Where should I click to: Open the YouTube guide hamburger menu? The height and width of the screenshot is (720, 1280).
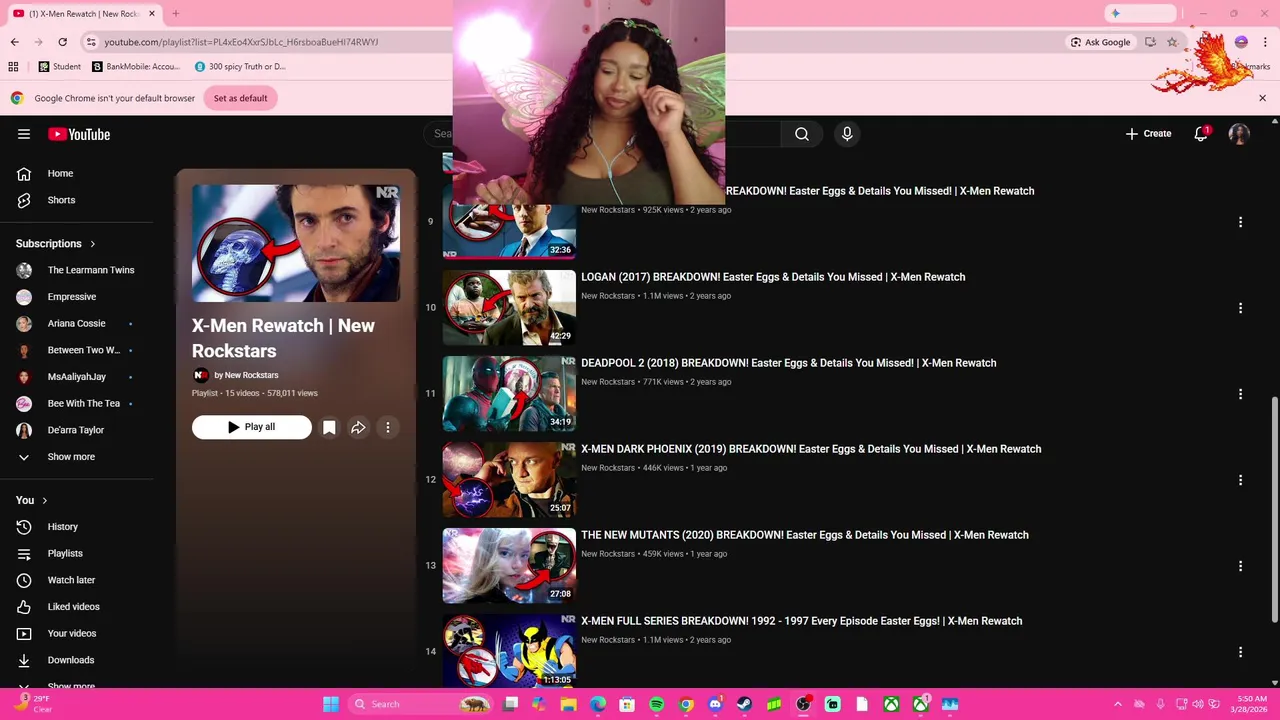point(24,134)
